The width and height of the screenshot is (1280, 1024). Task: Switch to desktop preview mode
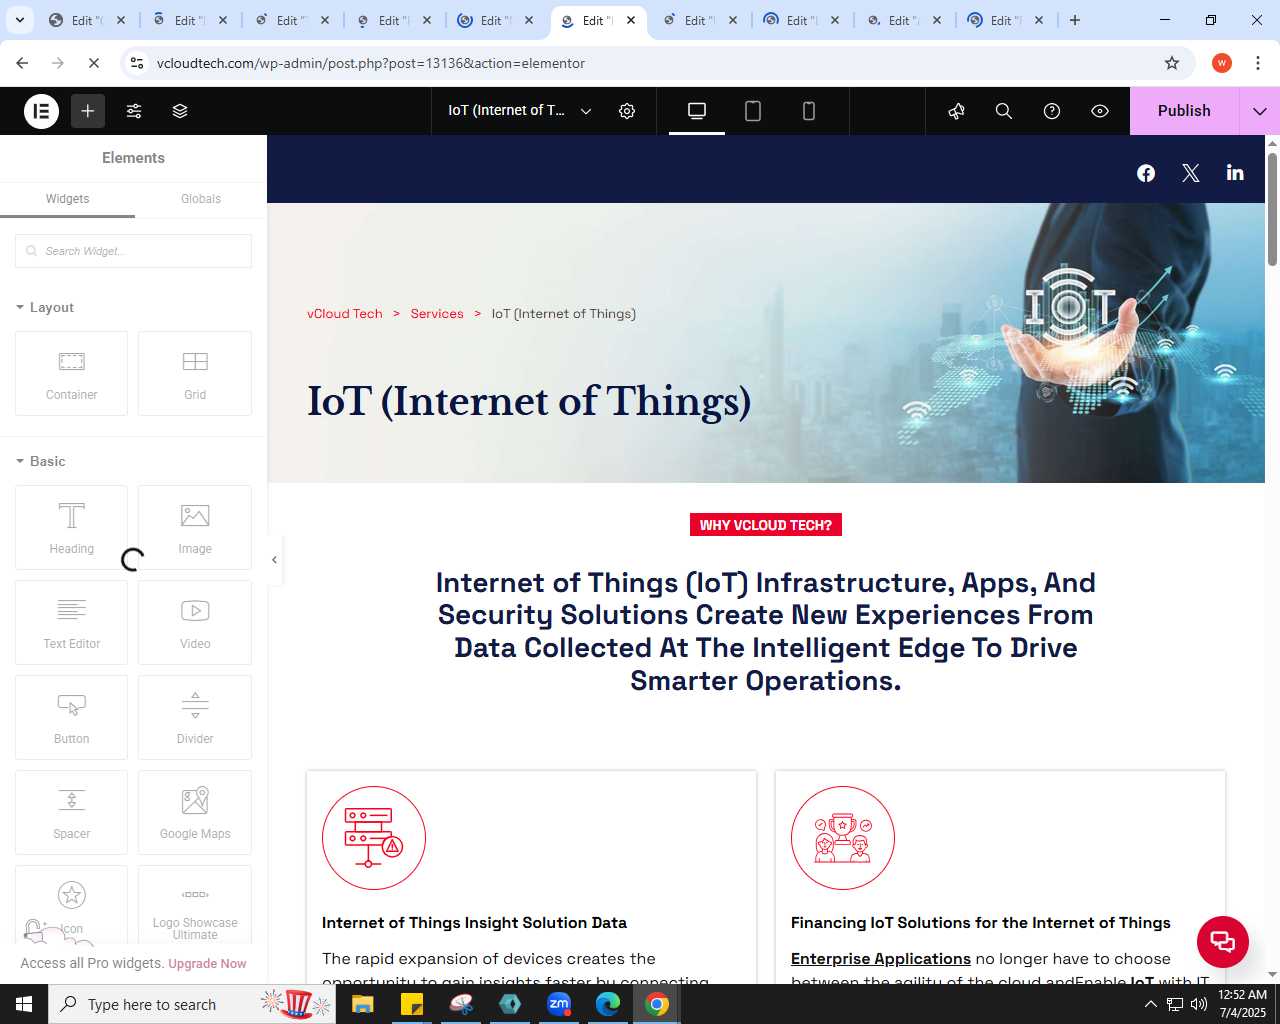pos(697,111)
